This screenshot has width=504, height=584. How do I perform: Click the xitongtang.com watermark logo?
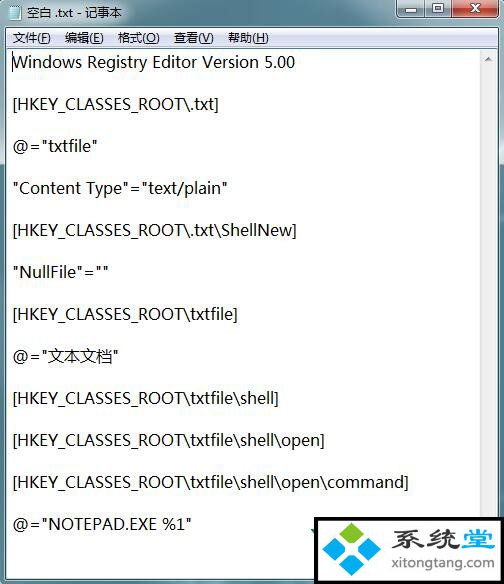[409, 550]
